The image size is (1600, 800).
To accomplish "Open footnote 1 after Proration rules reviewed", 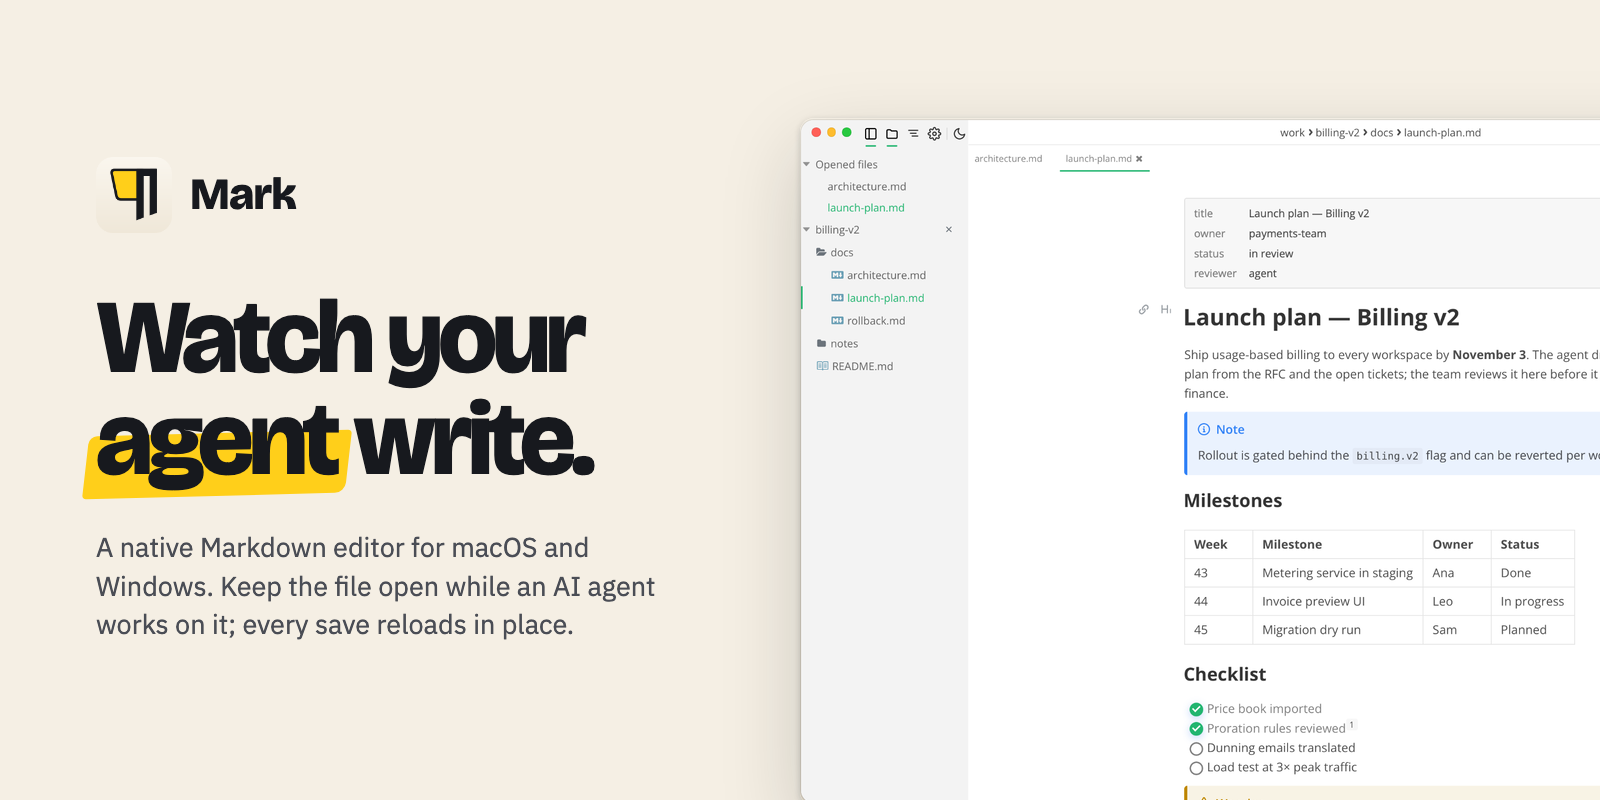I will coord(1352,725).
